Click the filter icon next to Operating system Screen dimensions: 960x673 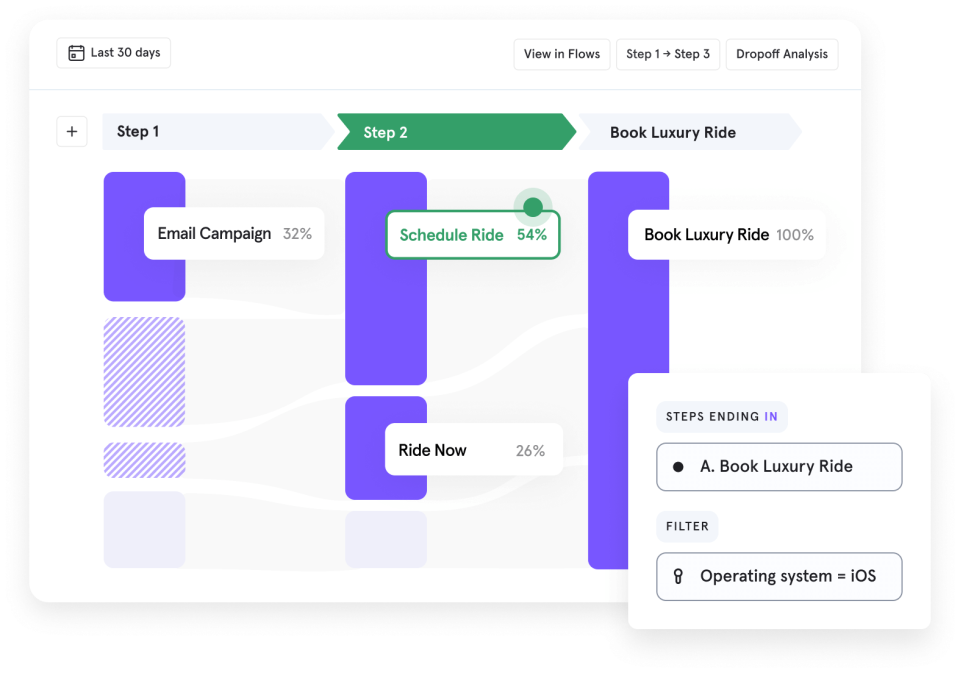point(677,576)
